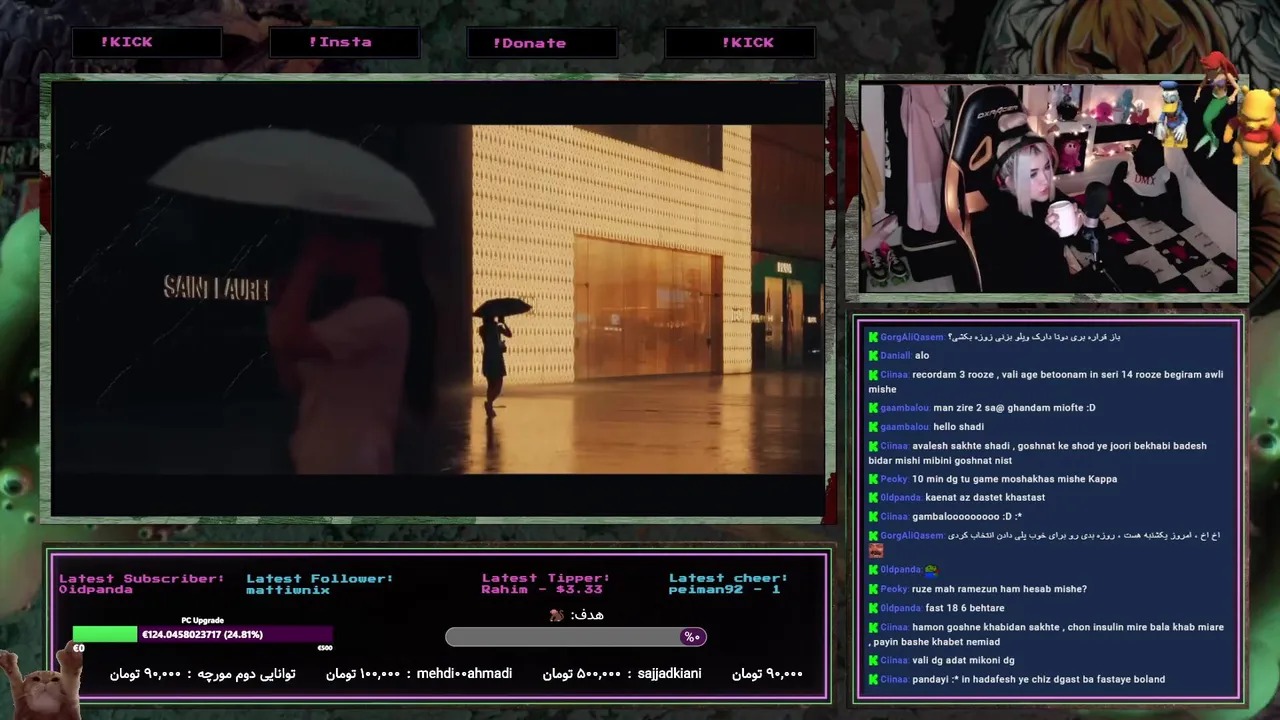
Task: Click the Winnie the Pooh figure on the webcam frame
Action: 1254,125
